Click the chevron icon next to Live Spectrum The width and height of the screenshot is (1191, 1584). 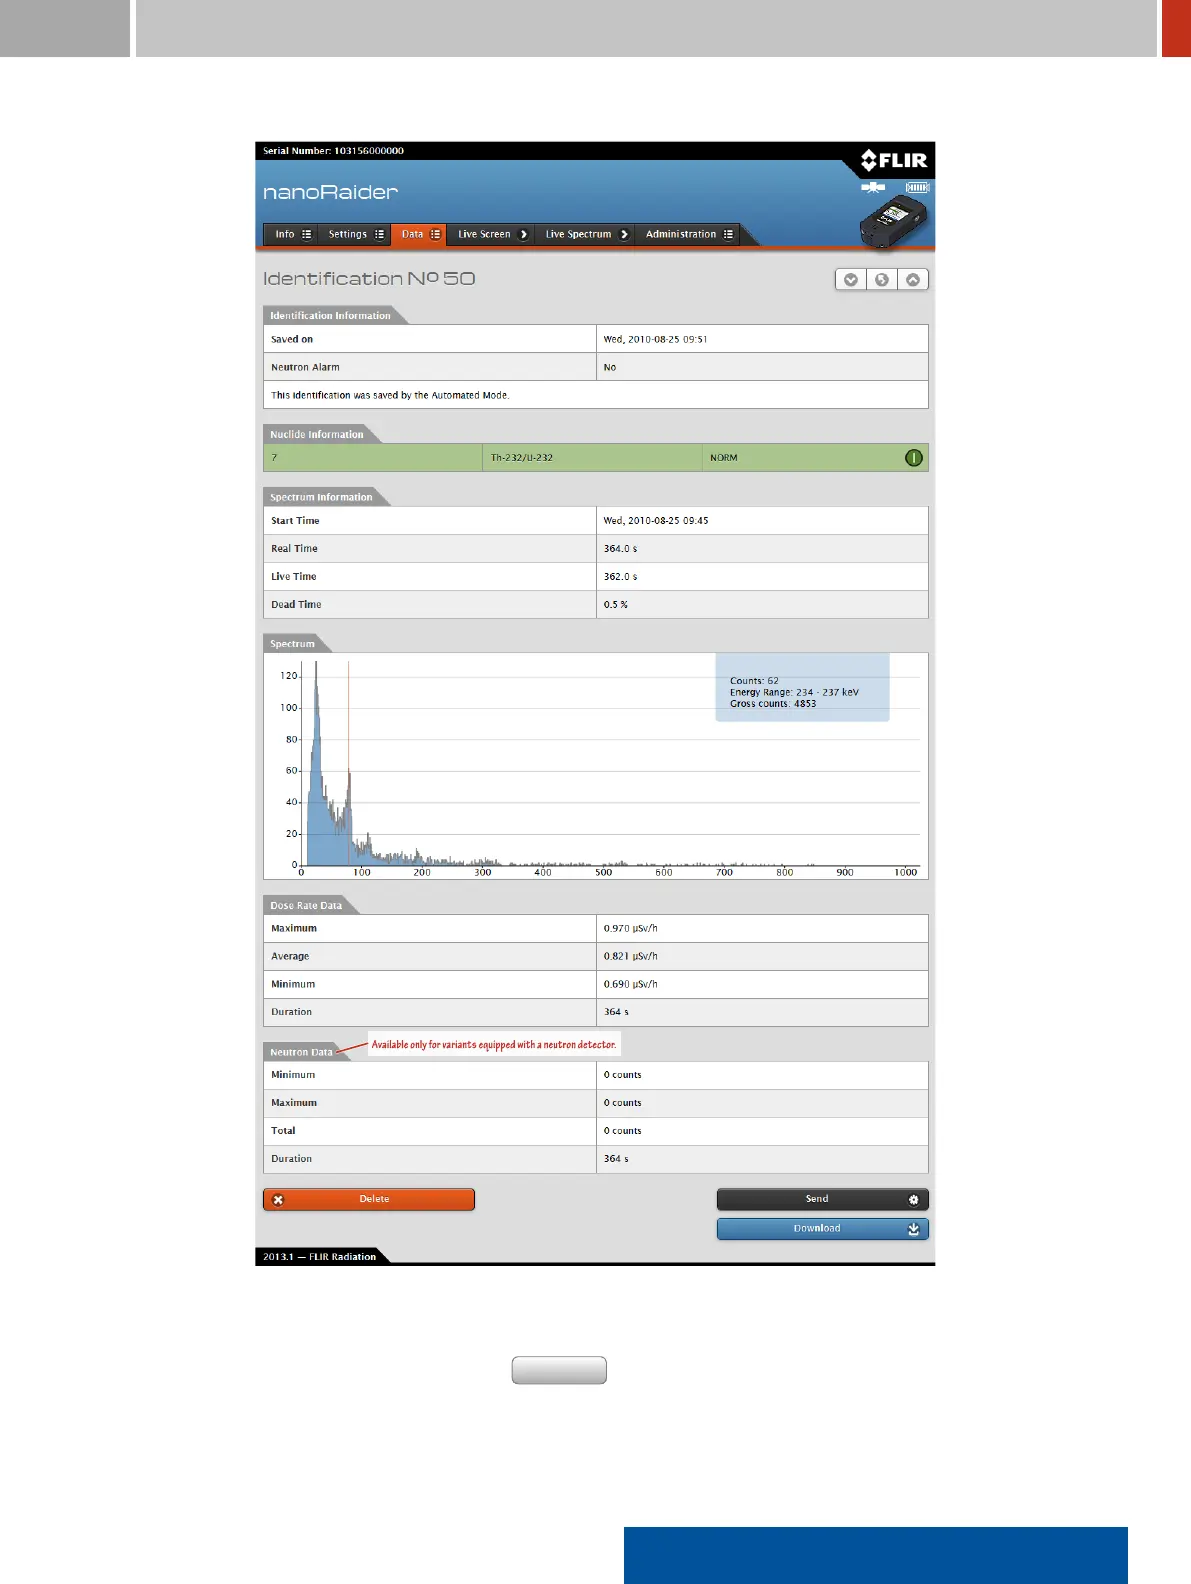[624, 234]
